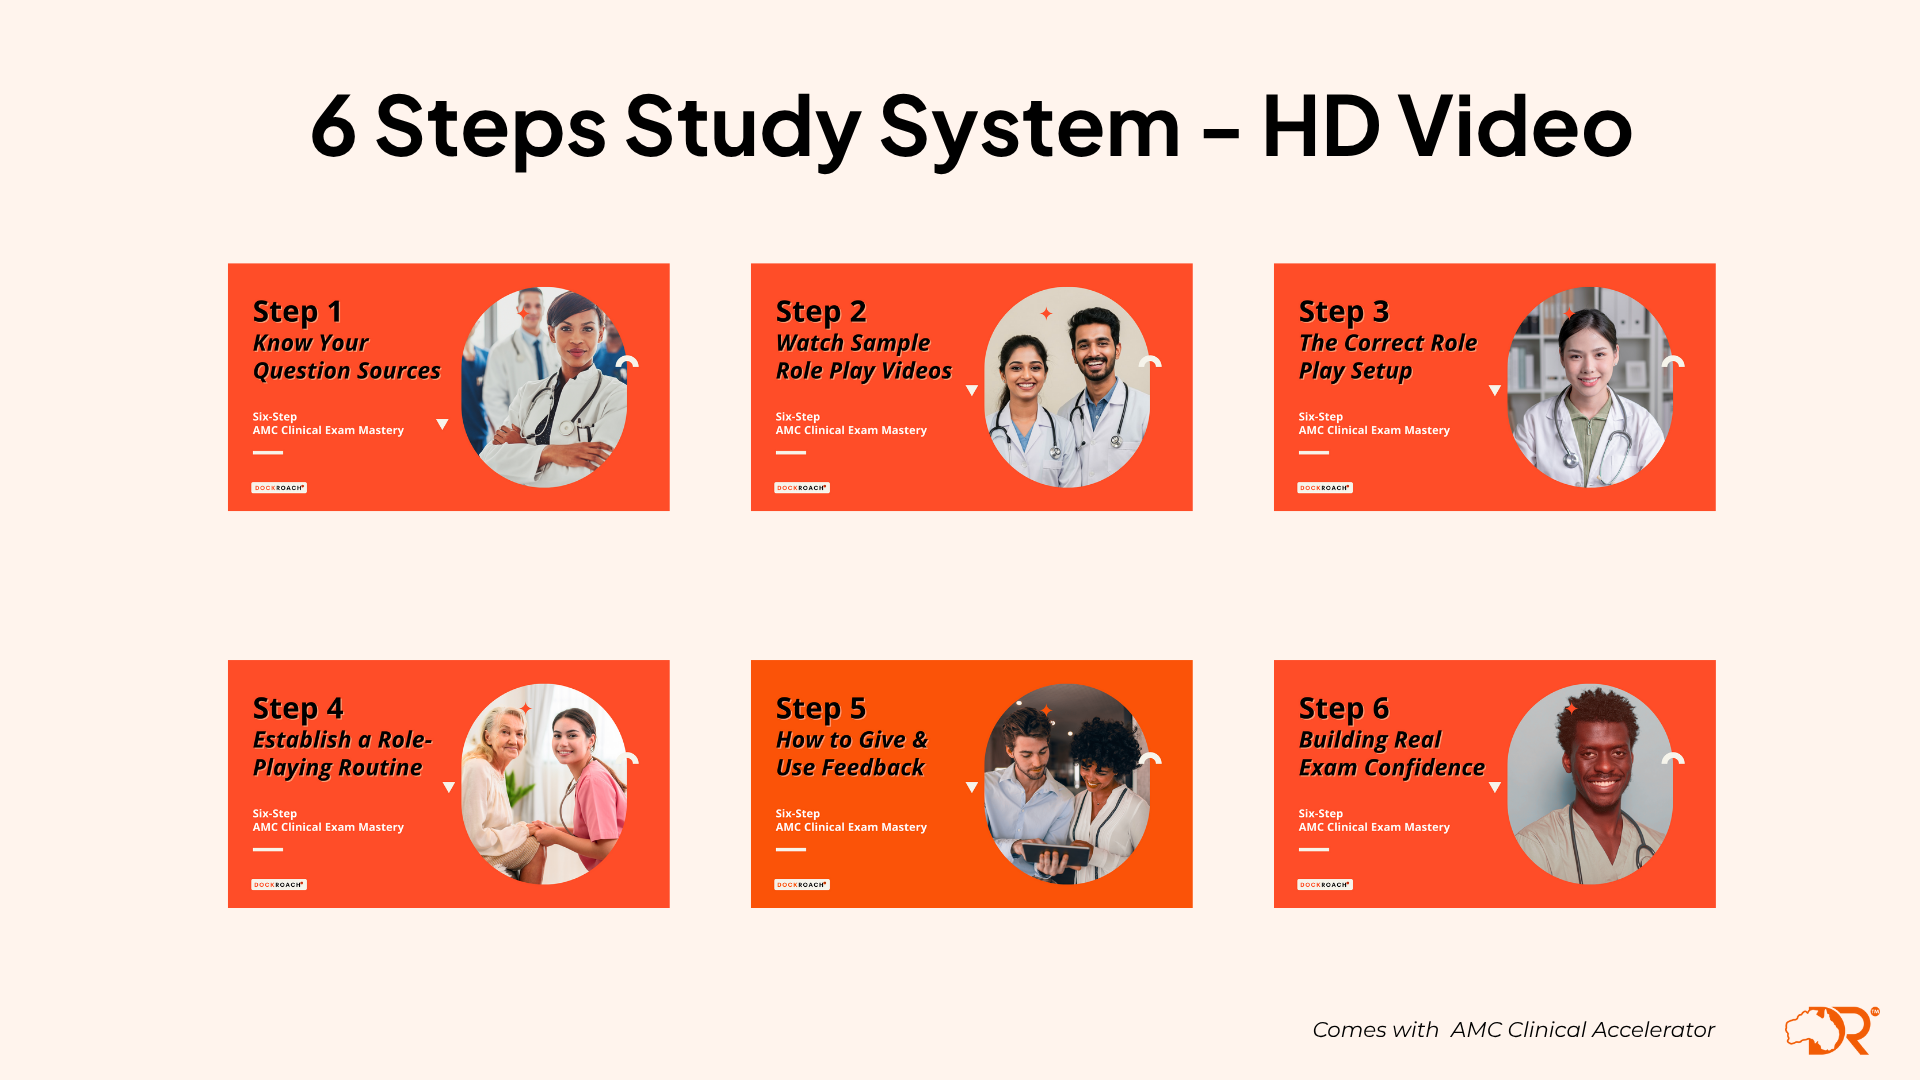
Task: Click the red sparkle on Step 2 photo
Action: pyautogui.click(x=1046, y=313)
